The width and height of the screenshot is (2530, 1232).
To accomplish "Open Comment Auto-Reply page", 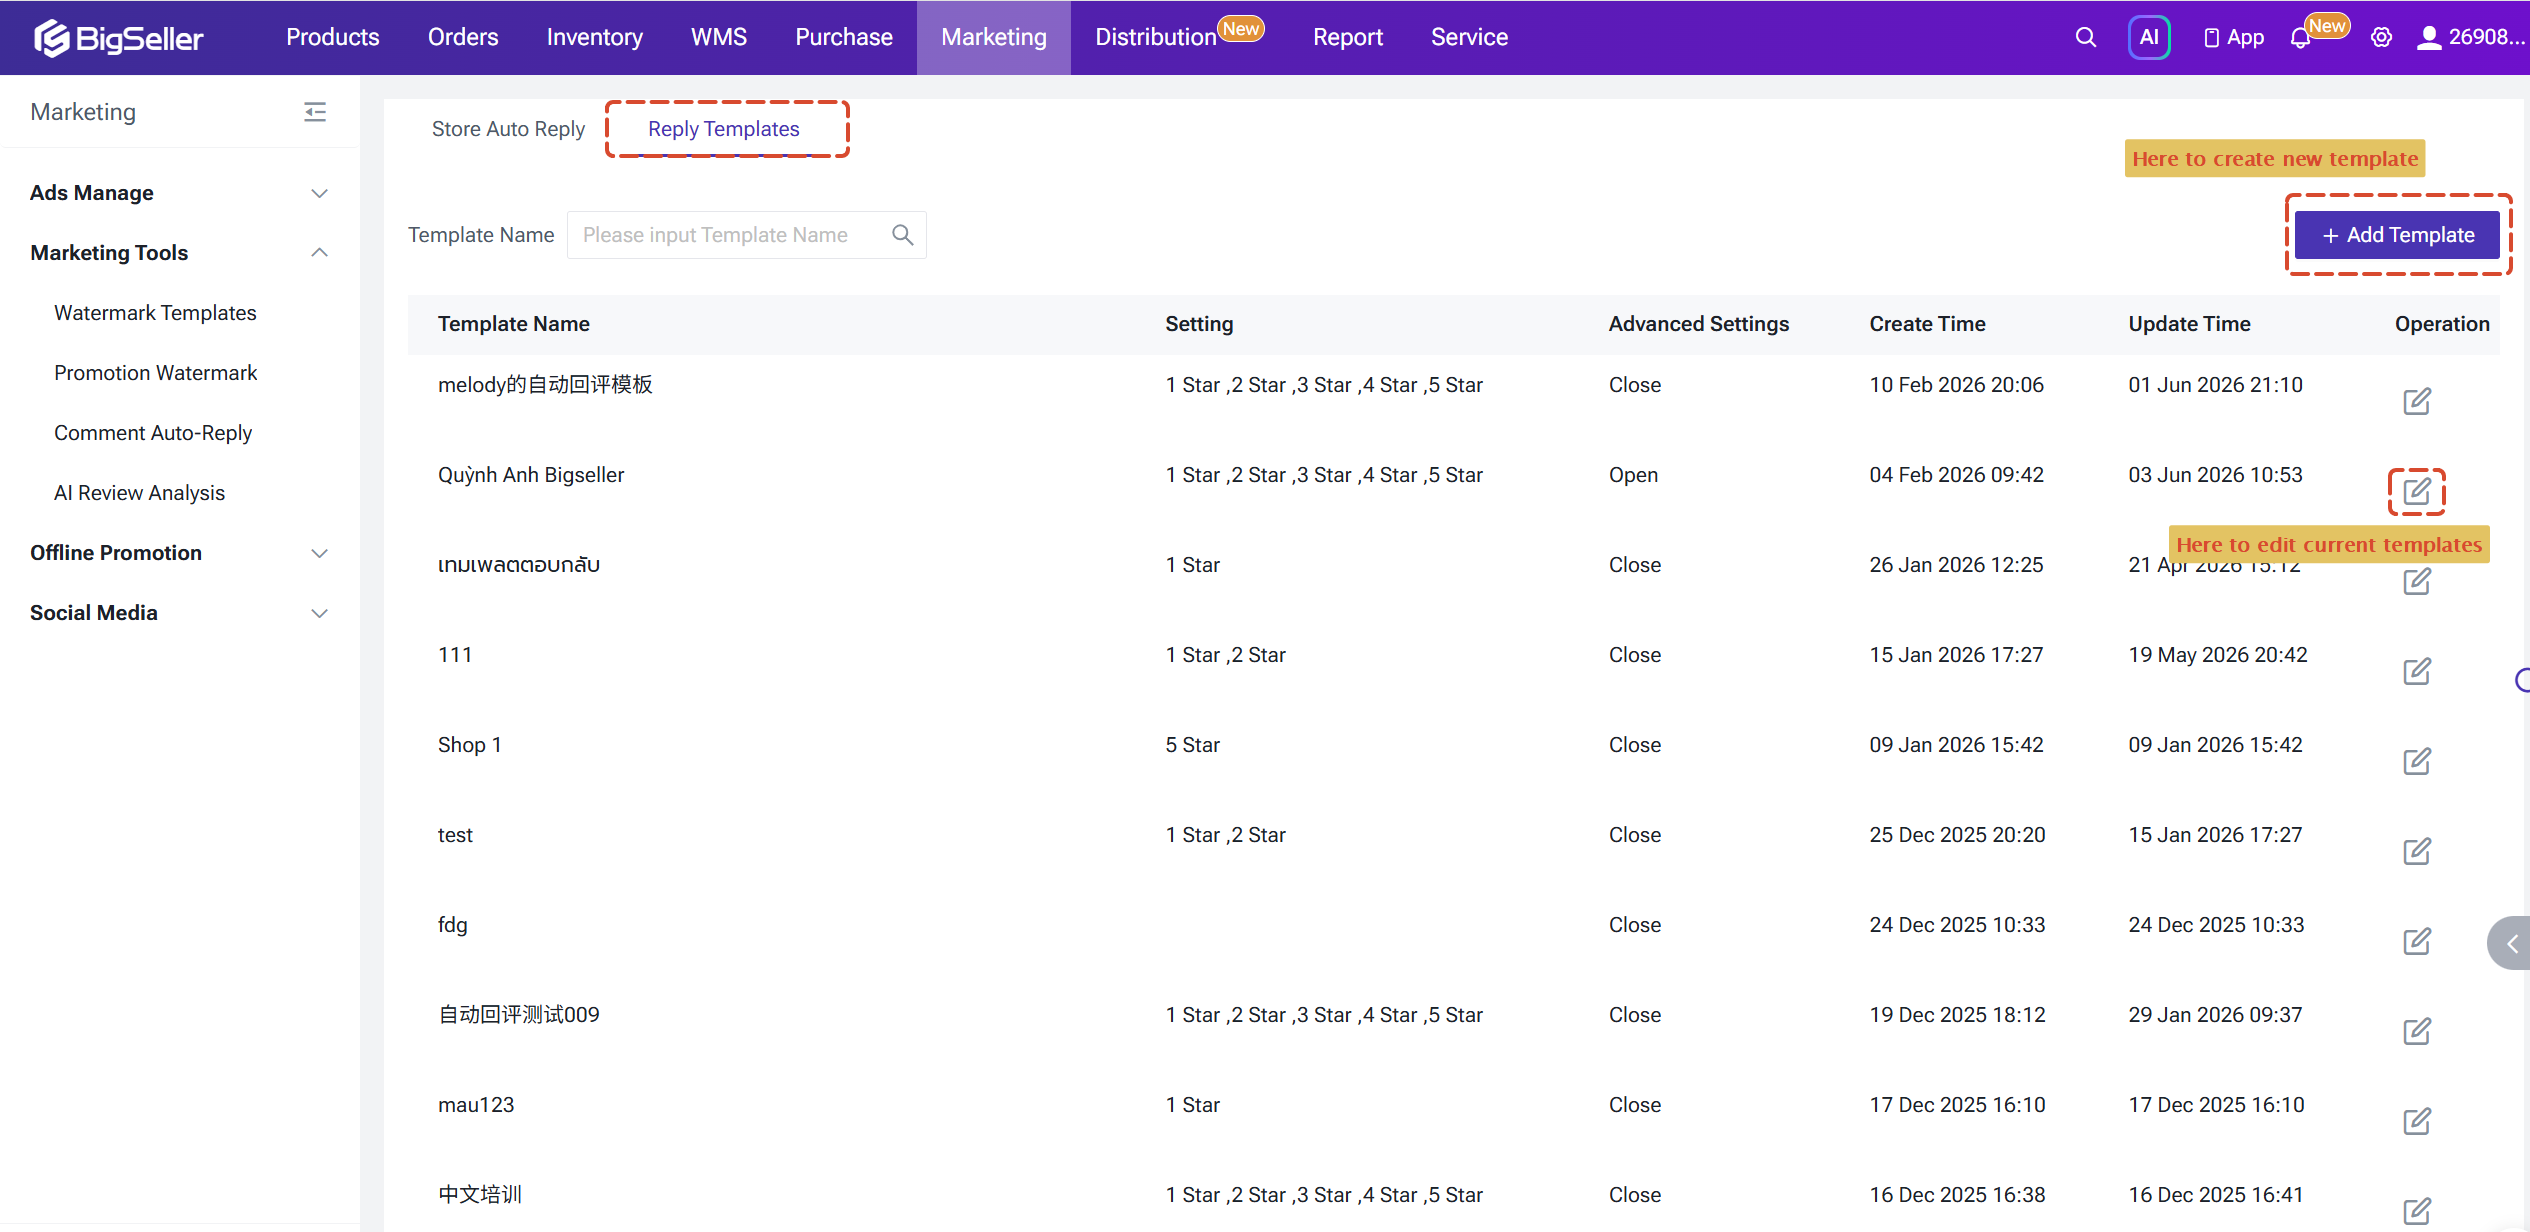I will [x=153, y=433].
